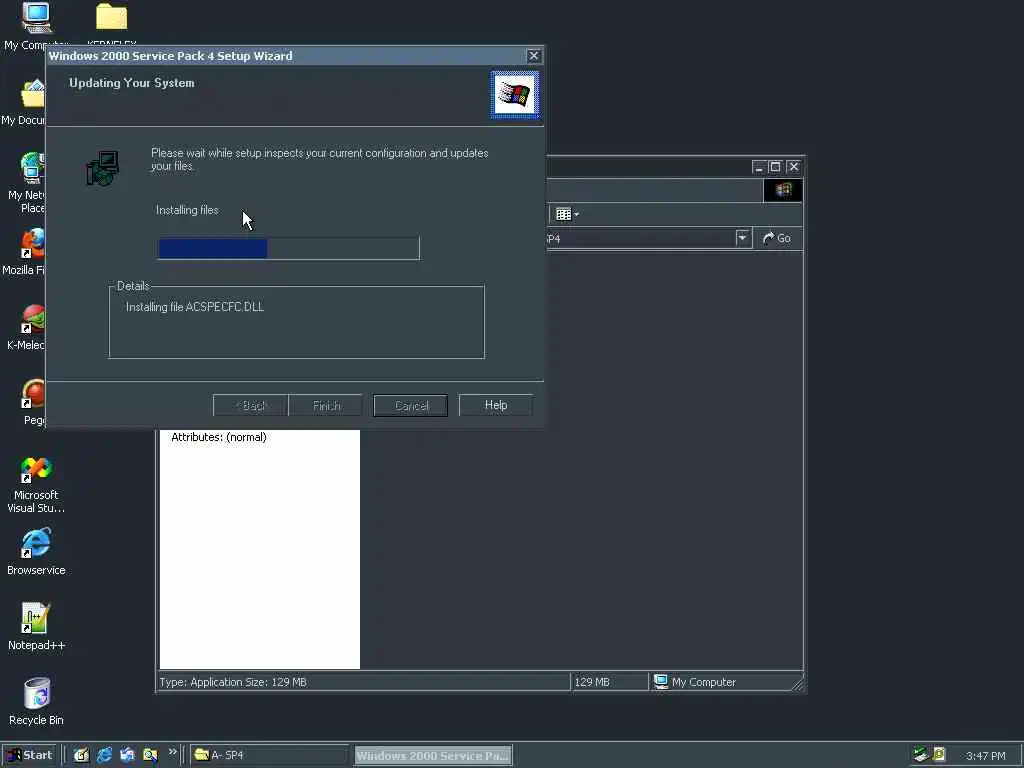Click the network tray icon
The image size is (1024, 768).
pyautogui.click(x=921, y=754)
